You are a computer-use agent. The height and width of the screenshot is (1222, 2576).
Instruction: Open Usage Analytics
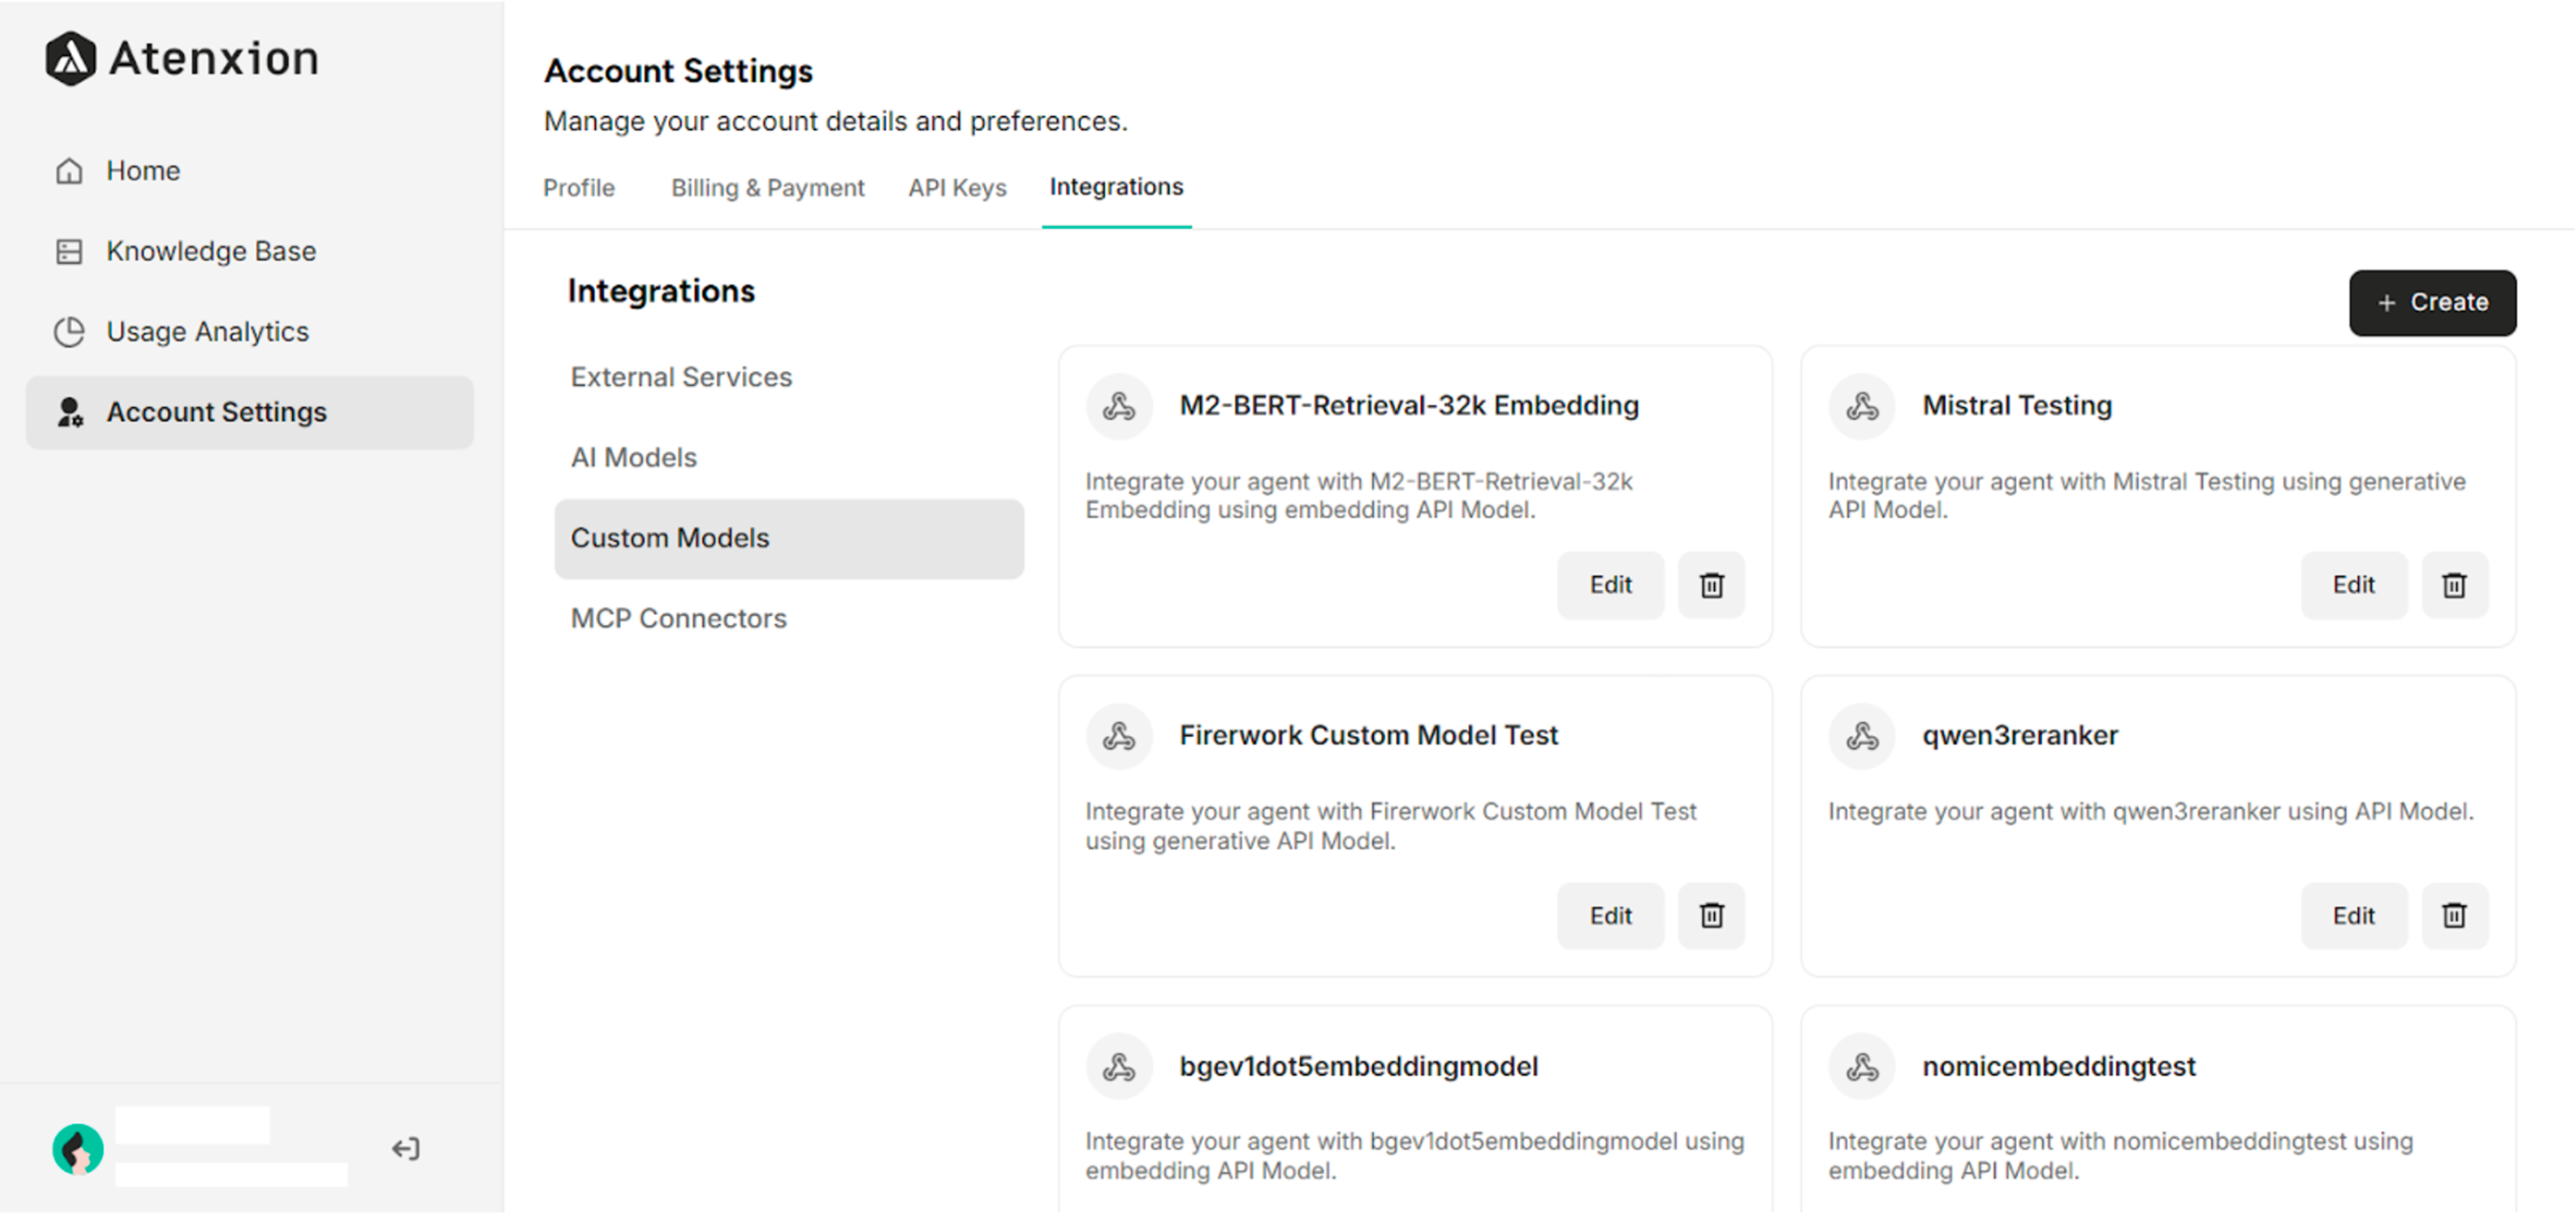206,331
